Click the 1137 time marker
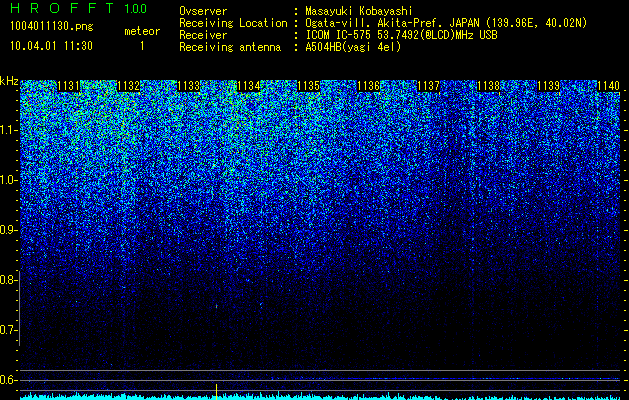This screenshot has height=400, width=629. 429,86
